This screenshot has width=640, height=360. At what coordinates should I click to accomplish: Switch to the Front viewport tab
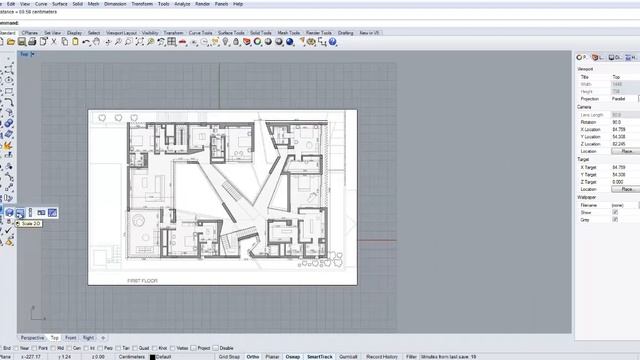[x=71, y=338]
